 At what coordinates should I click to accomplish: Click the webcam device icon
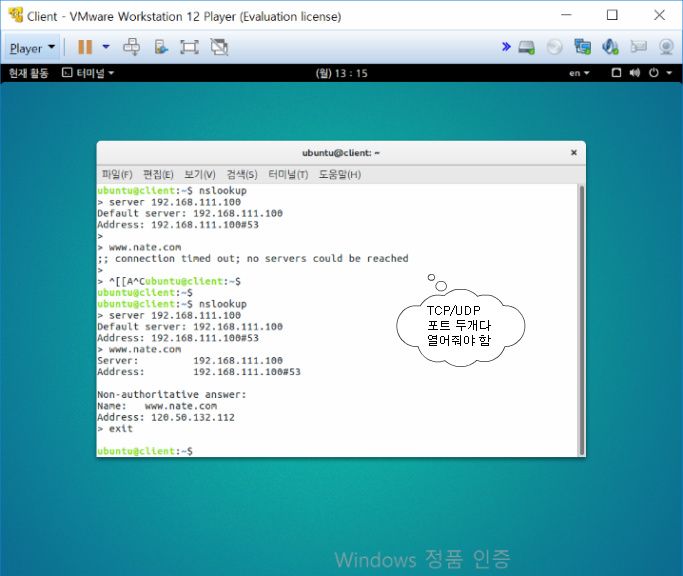(666, 47)
